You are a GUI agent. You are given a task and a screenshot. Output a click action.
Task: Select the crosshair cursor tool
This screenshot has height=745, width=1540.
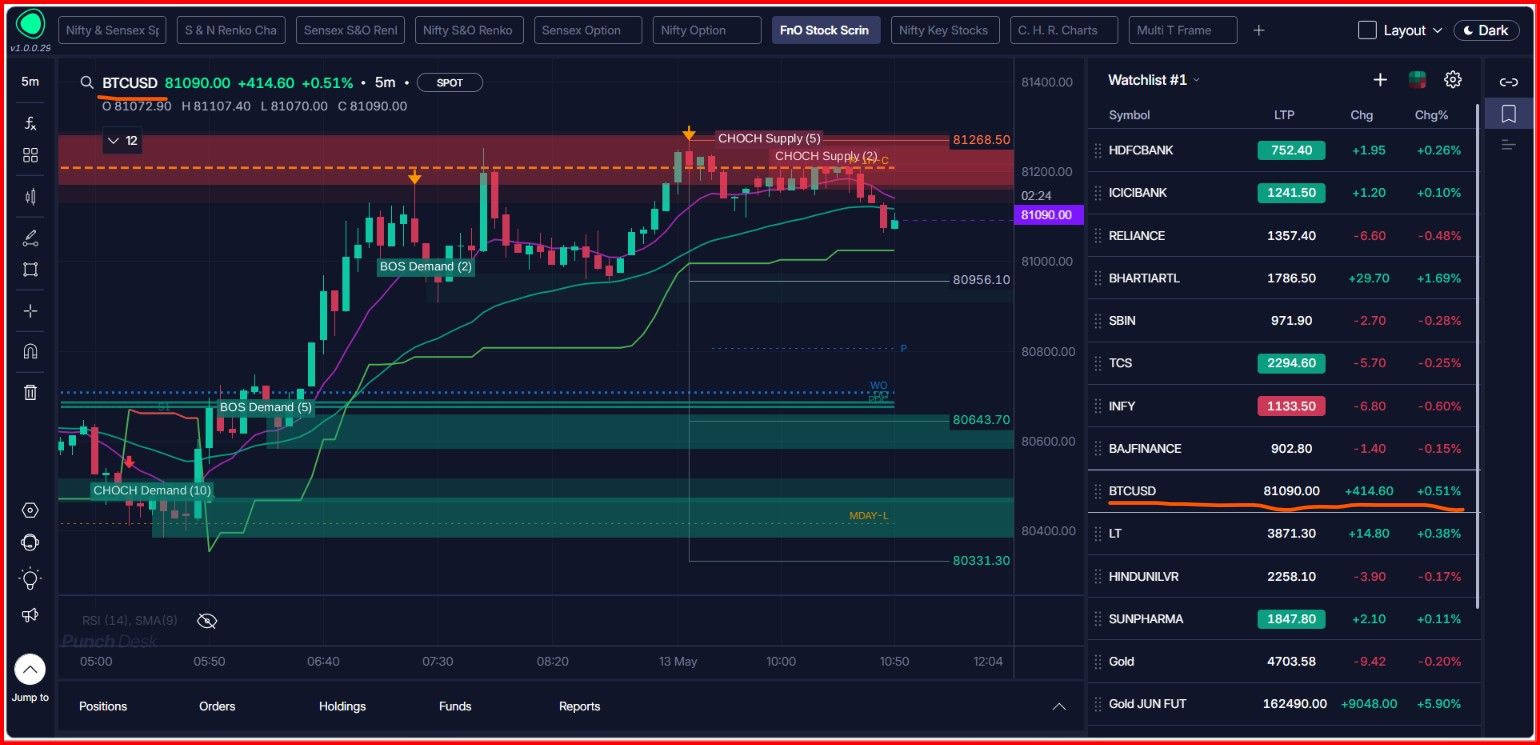(x=30, y=311)
